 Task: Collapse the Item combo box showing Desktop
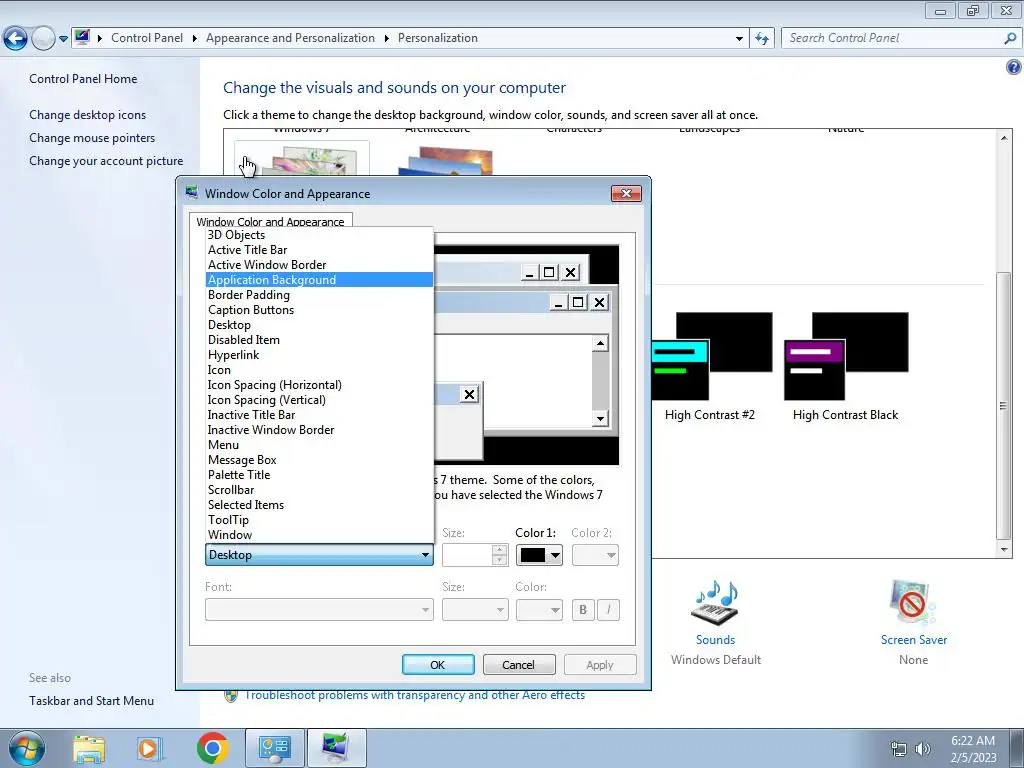319,555
